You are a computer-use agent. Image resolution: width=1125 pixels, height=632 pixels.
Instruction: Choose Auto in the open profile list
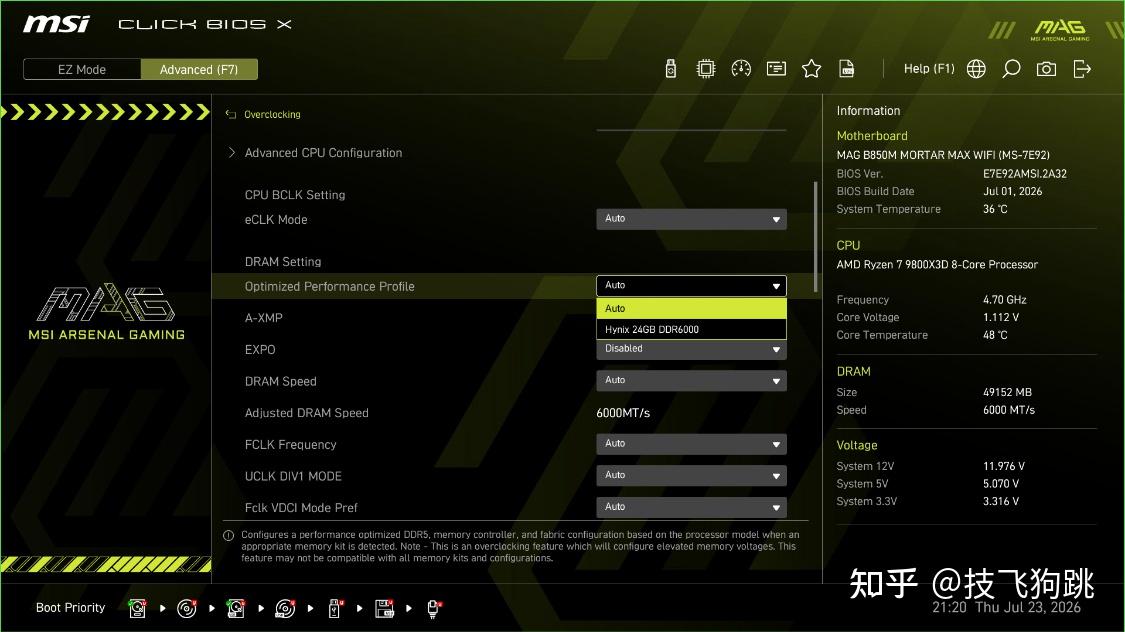click(x=692, y=308)
